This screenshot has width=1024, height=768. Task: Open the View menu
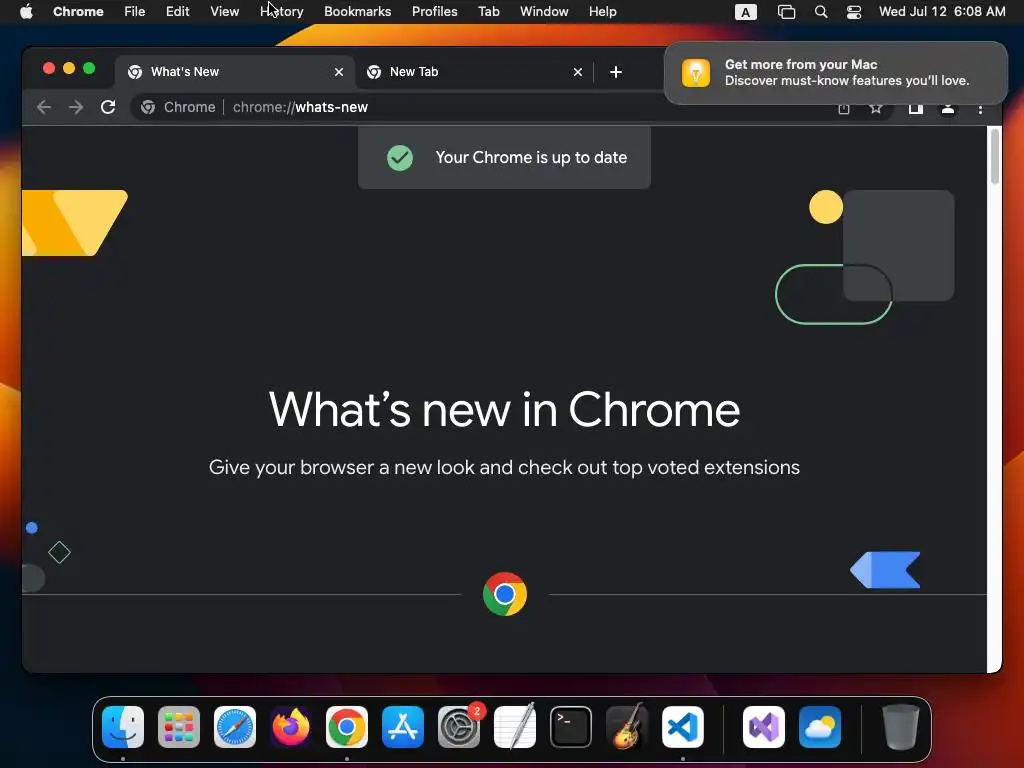tap(224, 11)
